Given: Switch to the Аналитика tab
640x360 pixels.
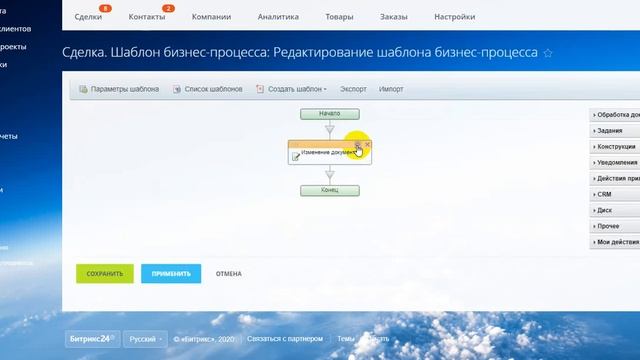Looking at the screenshot, I should tap(278, 17).
